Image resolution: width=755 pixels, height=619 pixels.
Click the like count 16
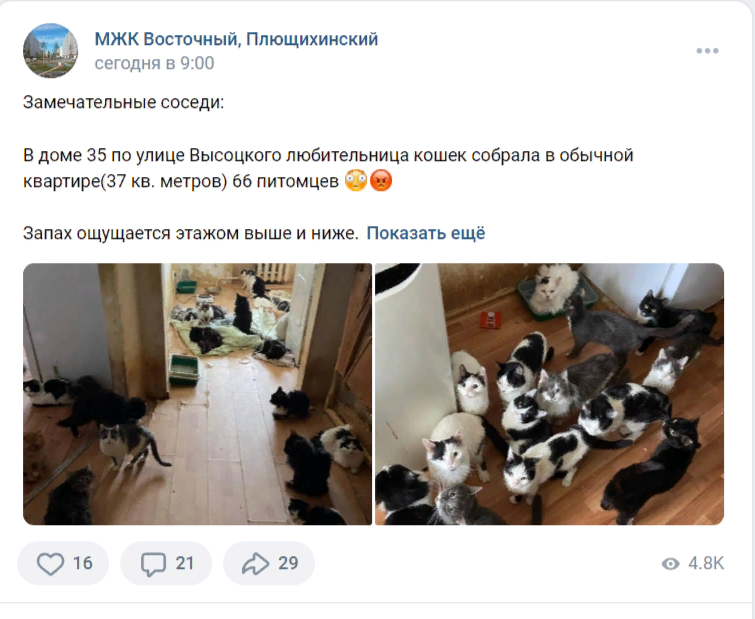tap(83, 563)
